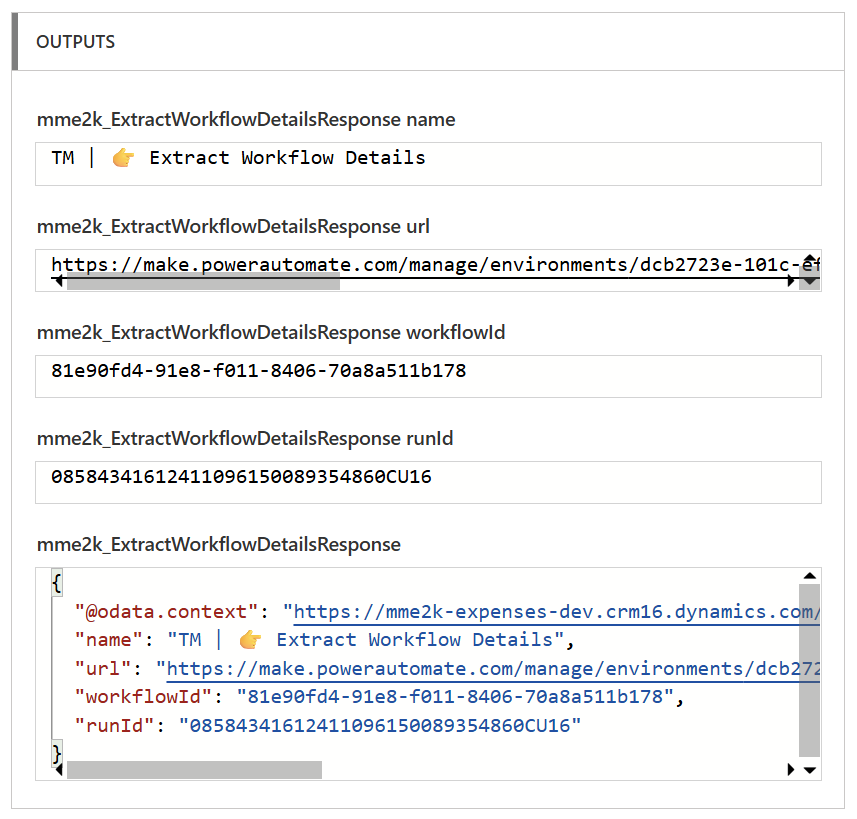Open the powerautomate.com link in the JSON url line
857x819 pixels.
(x=490, y=668)
